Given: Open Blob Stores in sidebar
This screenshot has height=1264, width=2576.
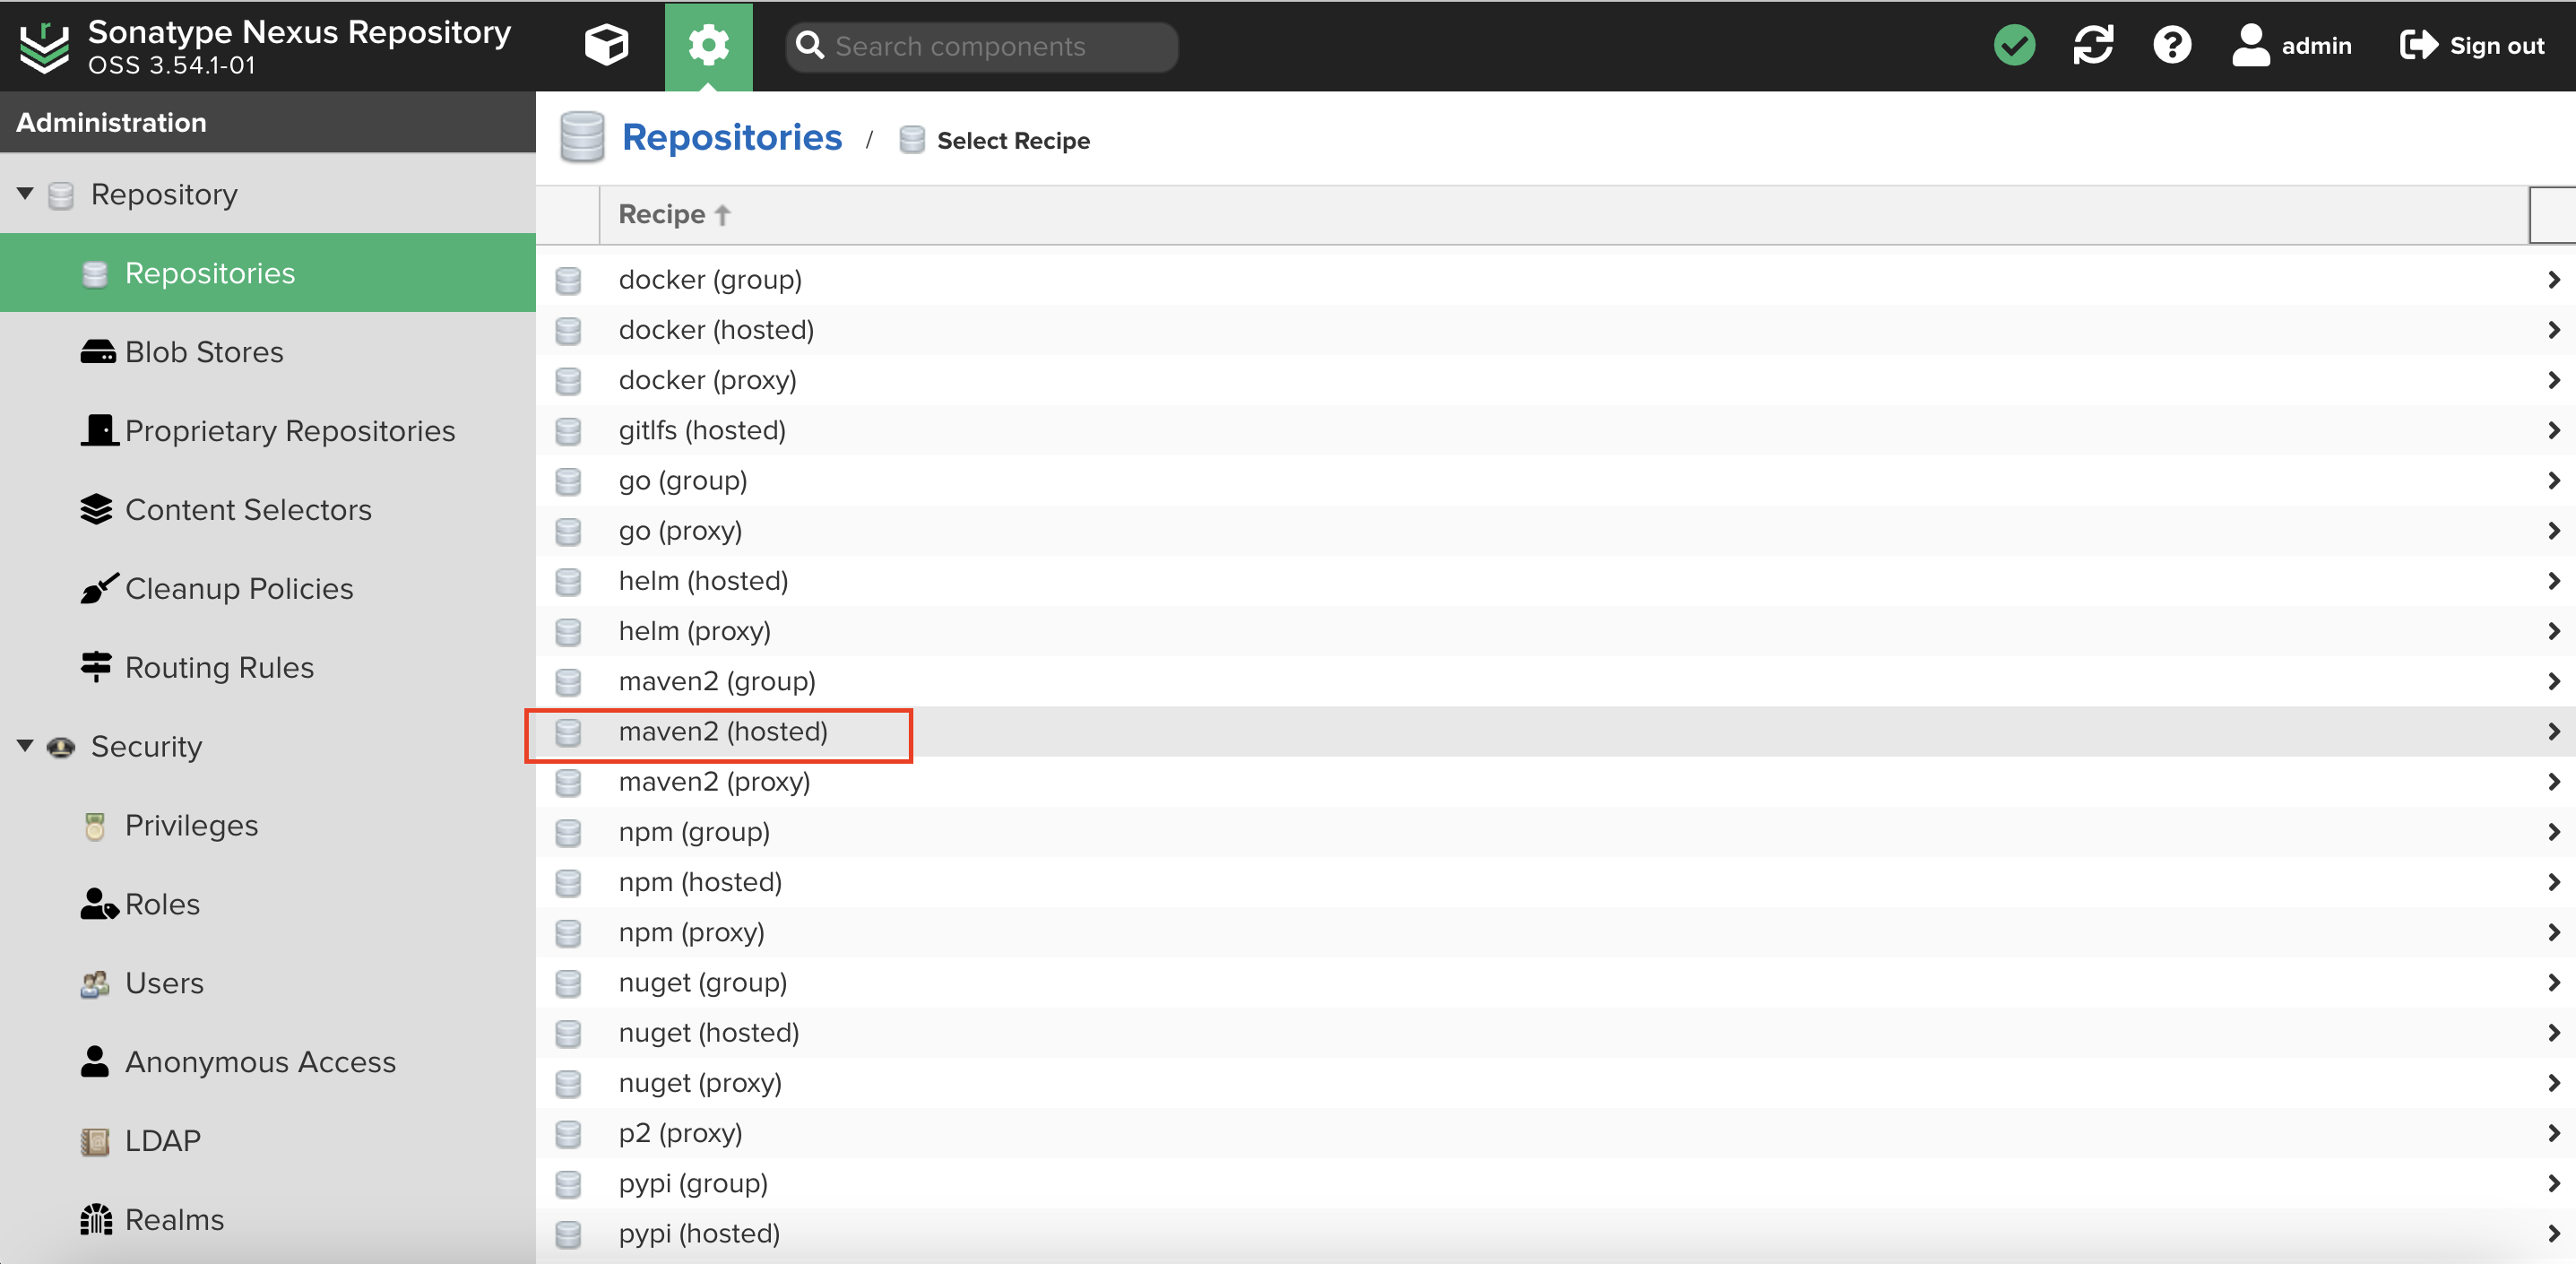Looking at the screenshot, I should [x=268, y=352].
